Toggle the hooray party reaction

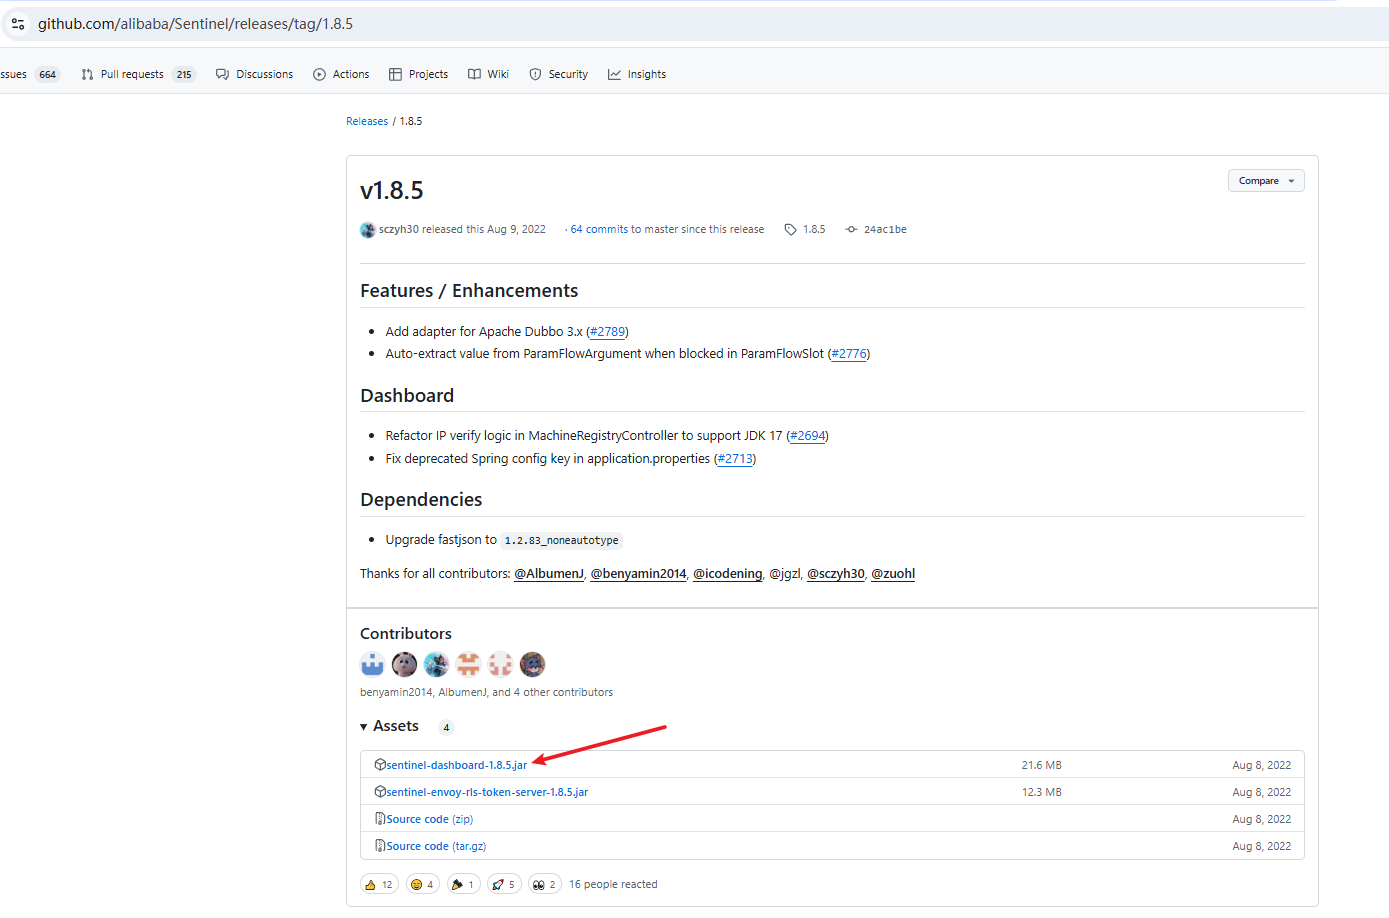coord(463,884)
